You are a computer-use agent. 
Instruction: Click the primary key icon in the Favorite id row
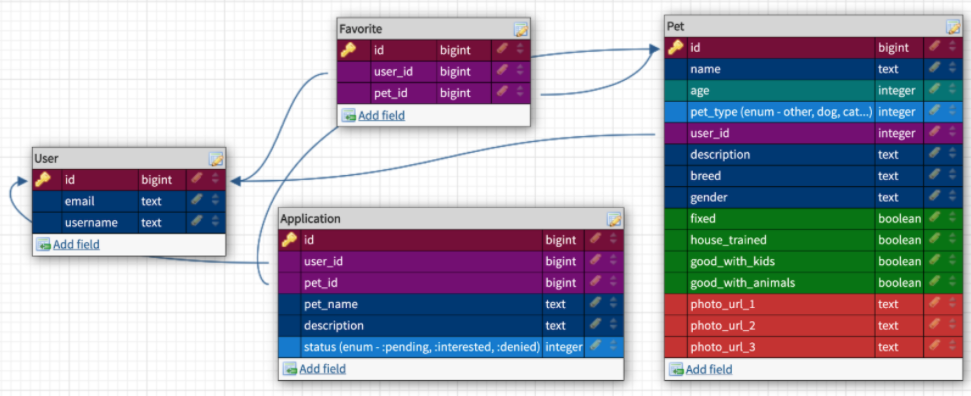[x=348, y=50]
